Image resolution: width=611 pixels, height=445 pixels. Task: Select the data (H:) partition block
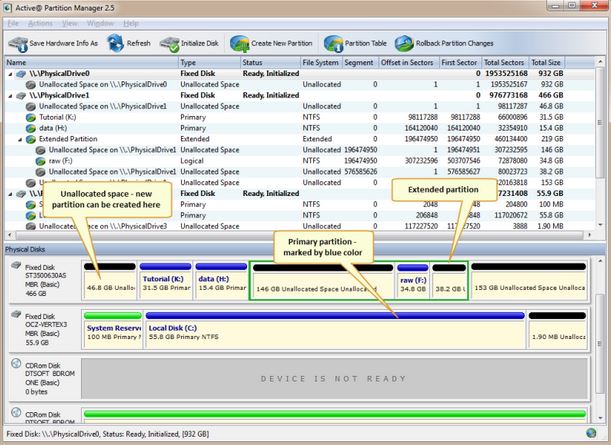point(221,281)
